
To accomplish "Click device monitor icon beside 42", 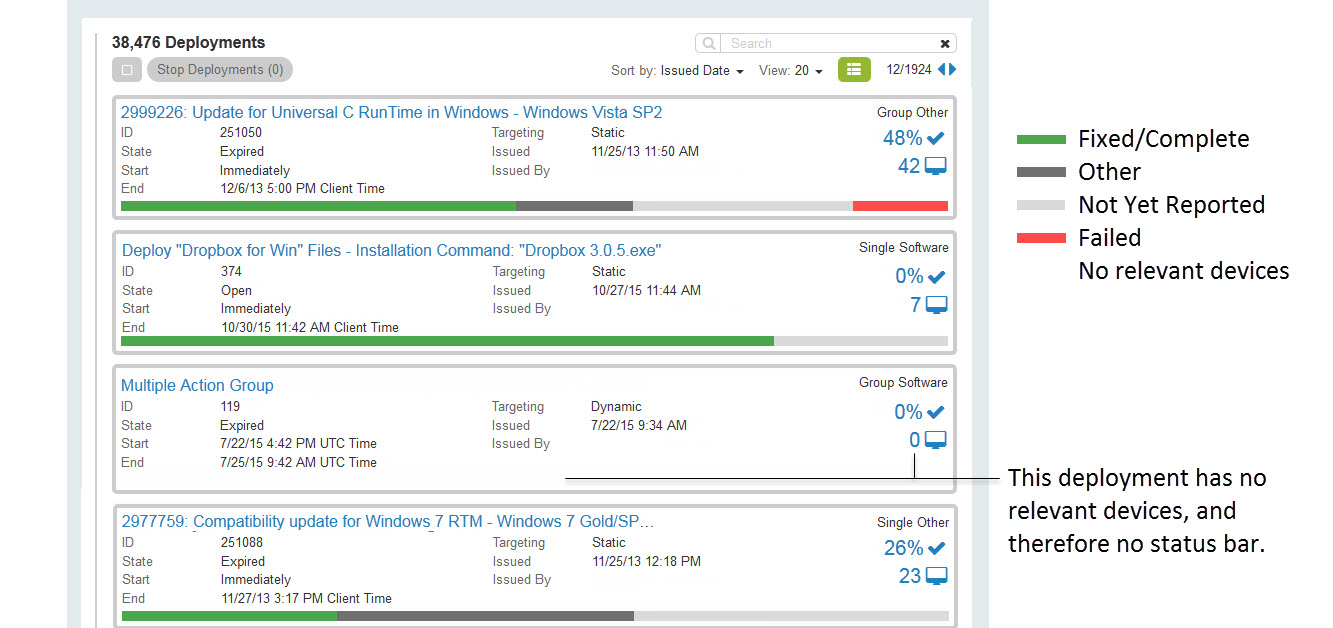I will [936, 167].
